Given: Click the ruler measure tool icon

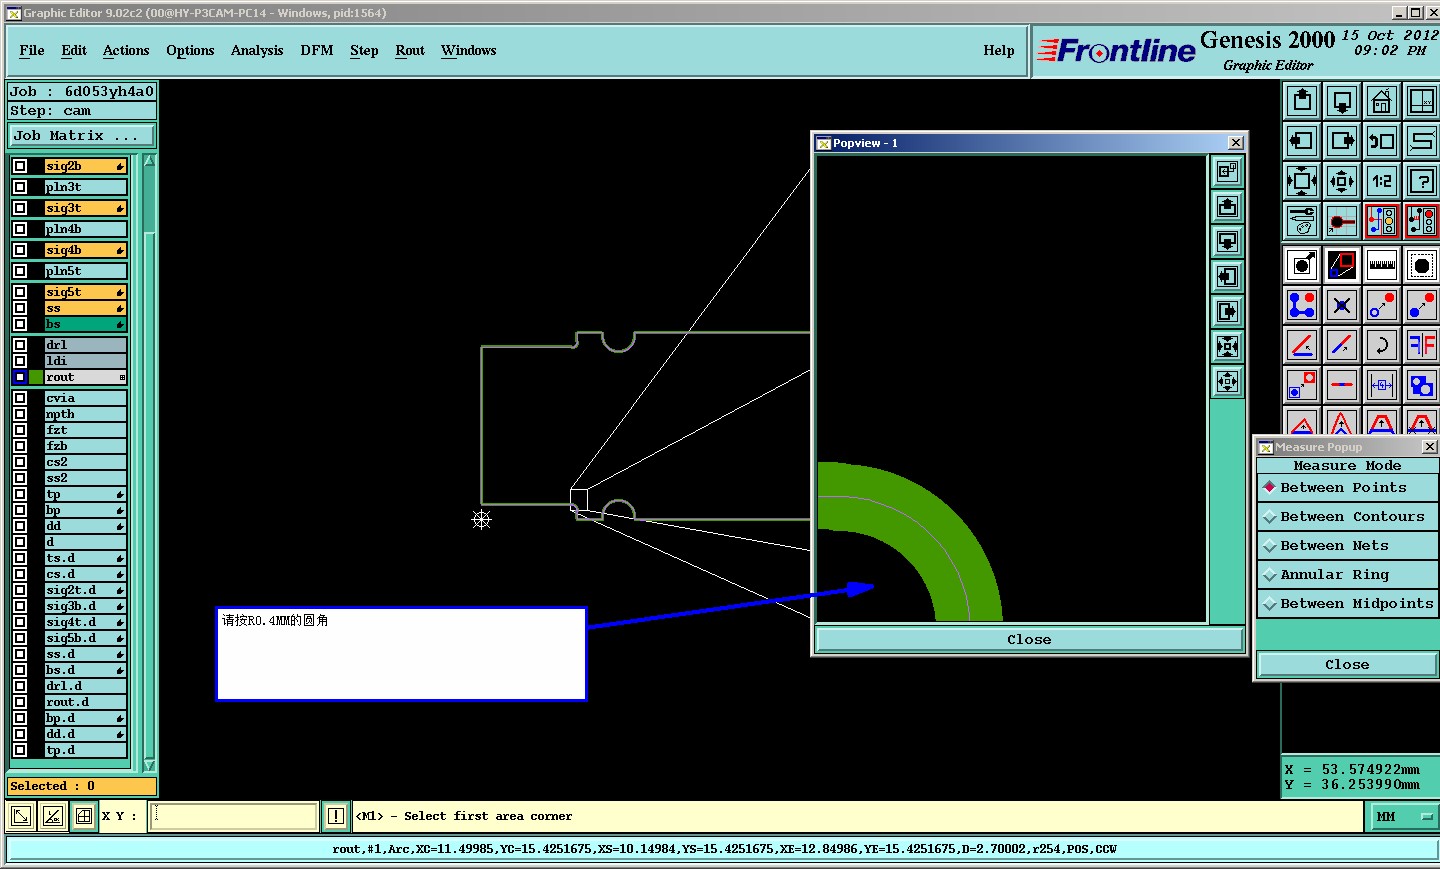Looking at the screenshot, I should 1382,265.
